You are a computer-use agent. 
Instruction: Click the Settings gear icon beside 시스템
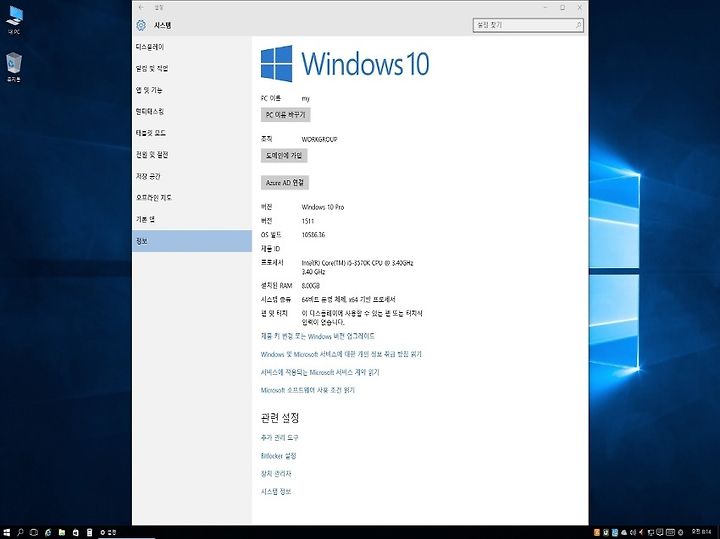[141, 25]
